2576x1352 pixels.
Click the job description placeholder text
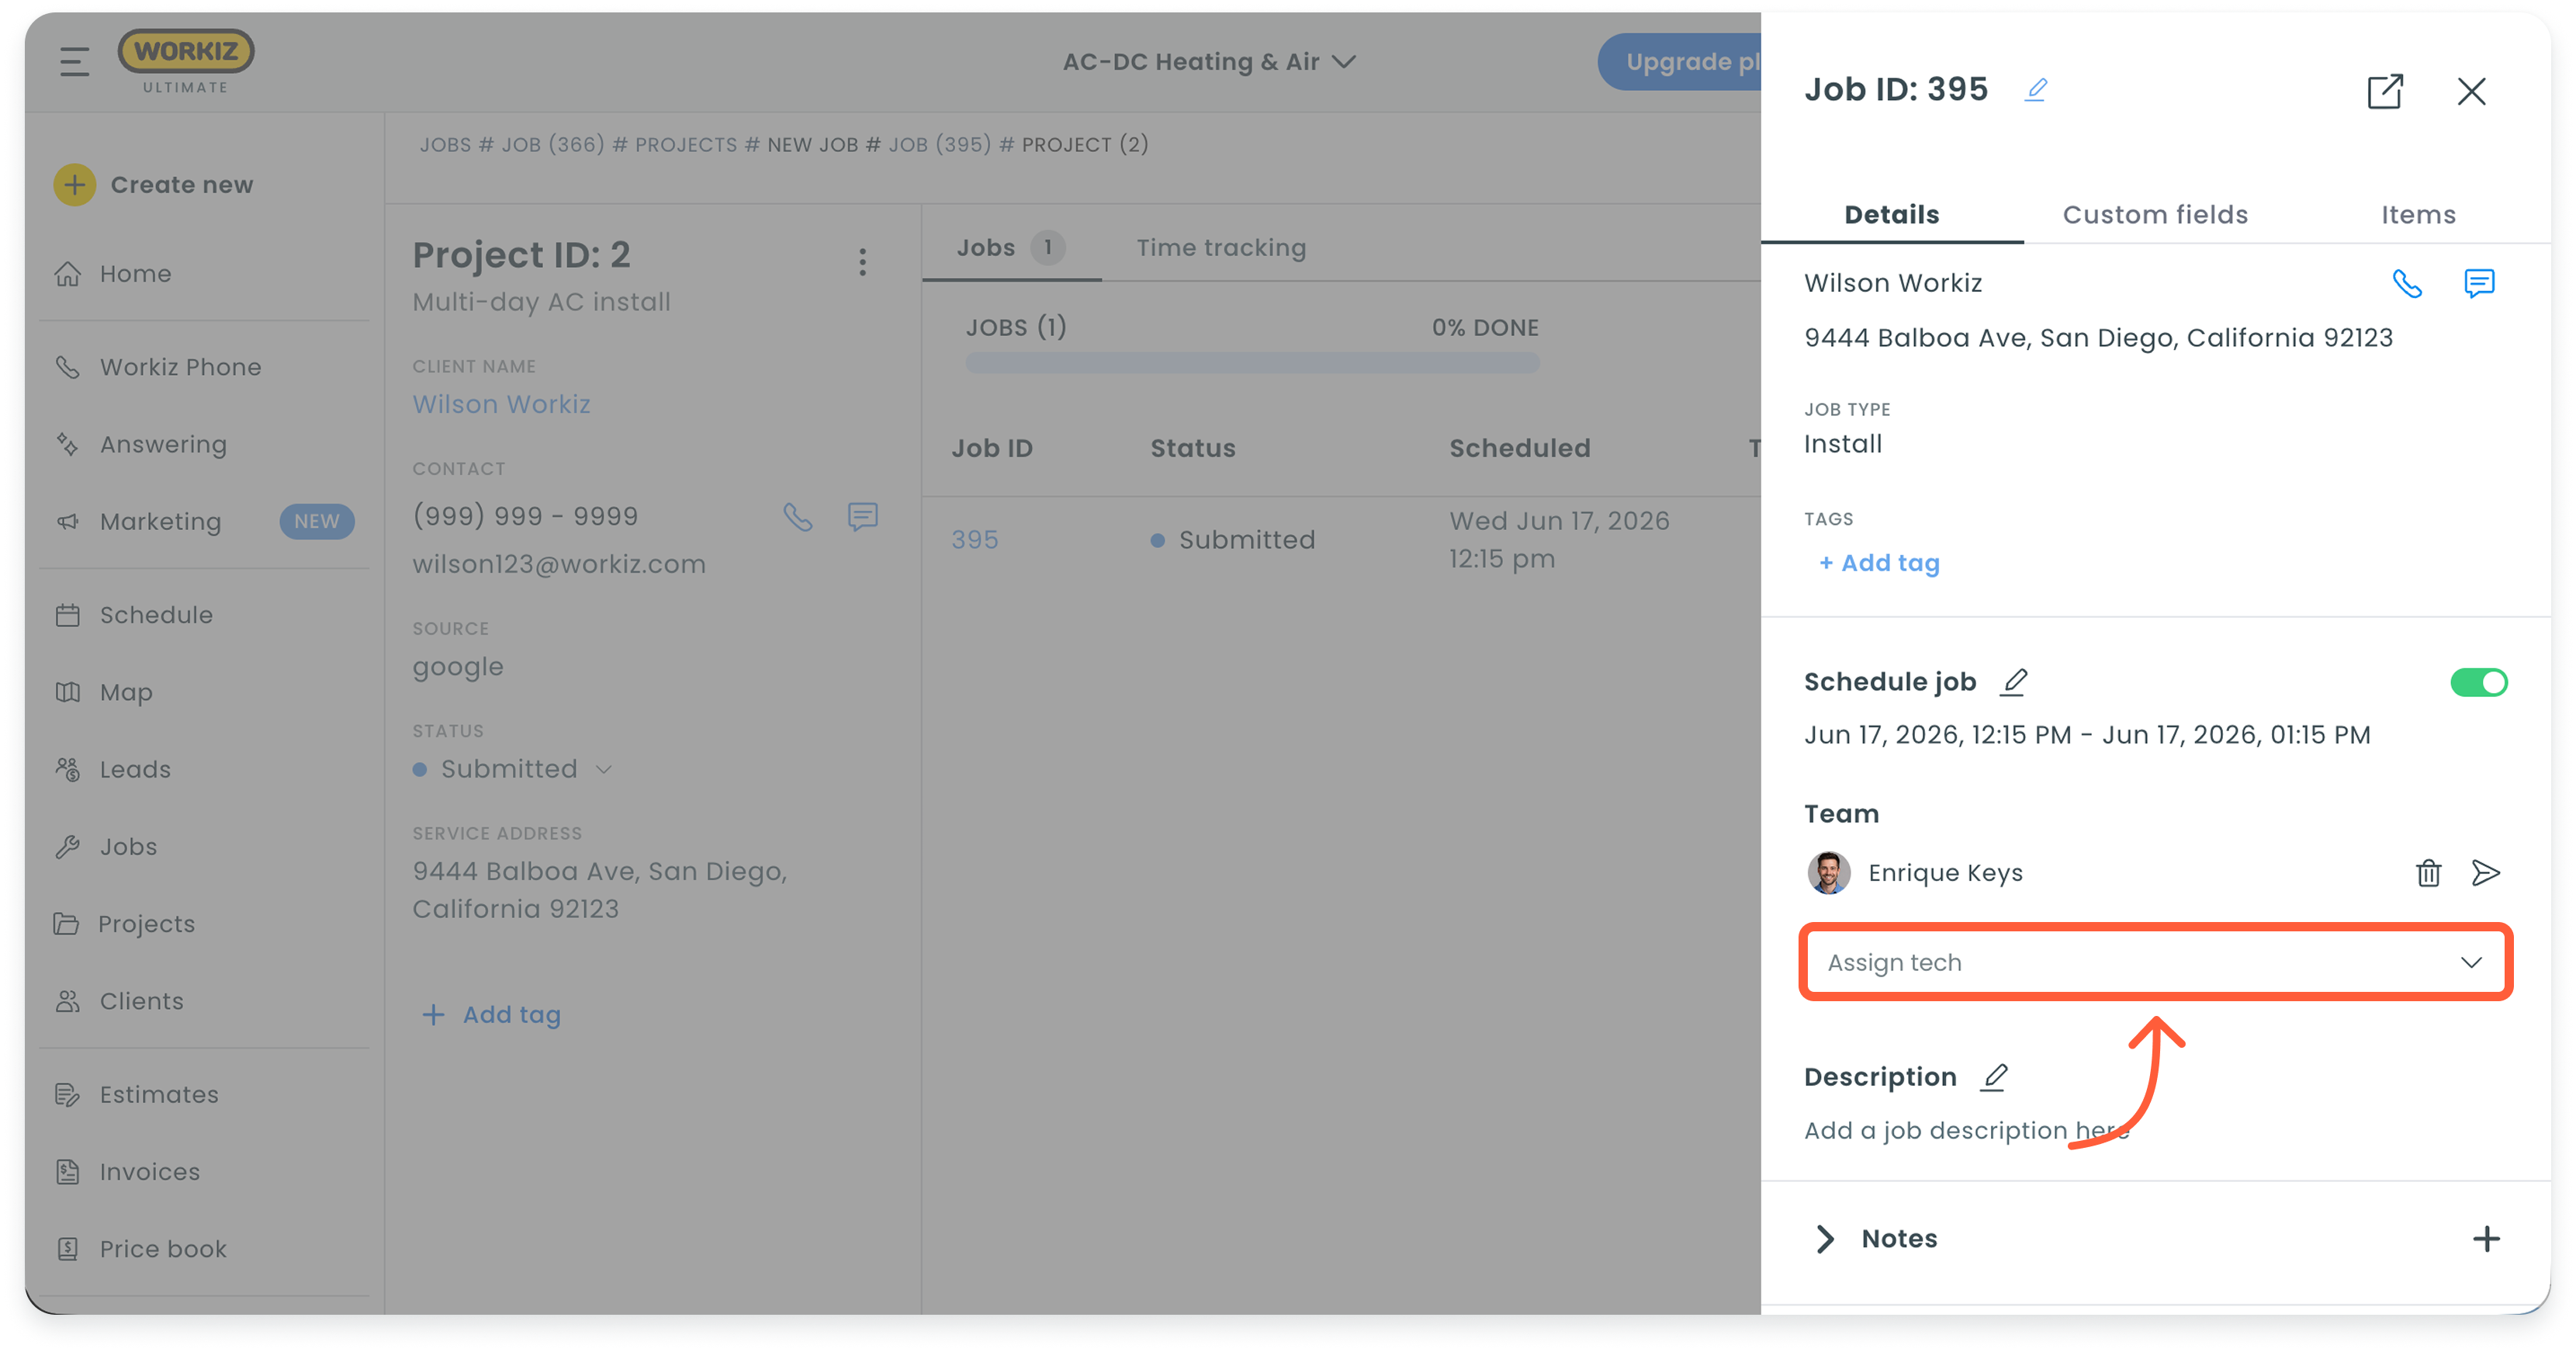coord(1966,1130)
